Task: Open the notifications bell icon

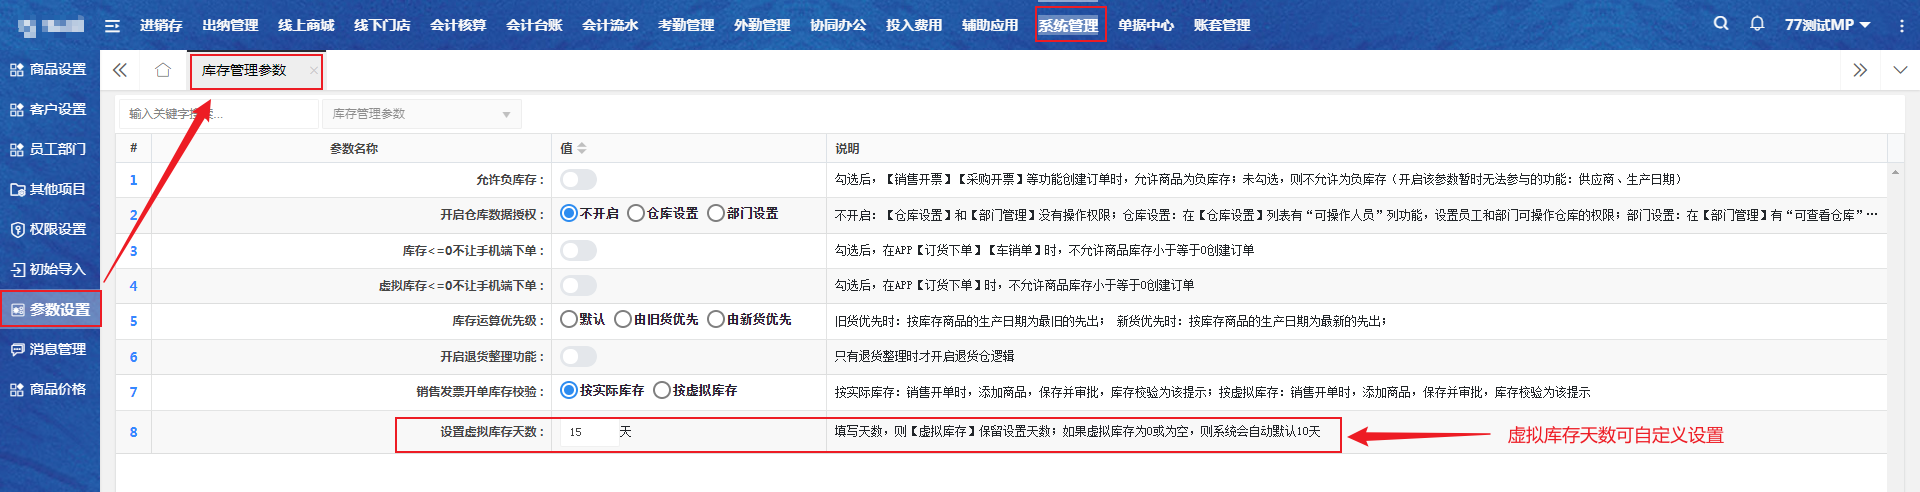Action: [1757, 23]
